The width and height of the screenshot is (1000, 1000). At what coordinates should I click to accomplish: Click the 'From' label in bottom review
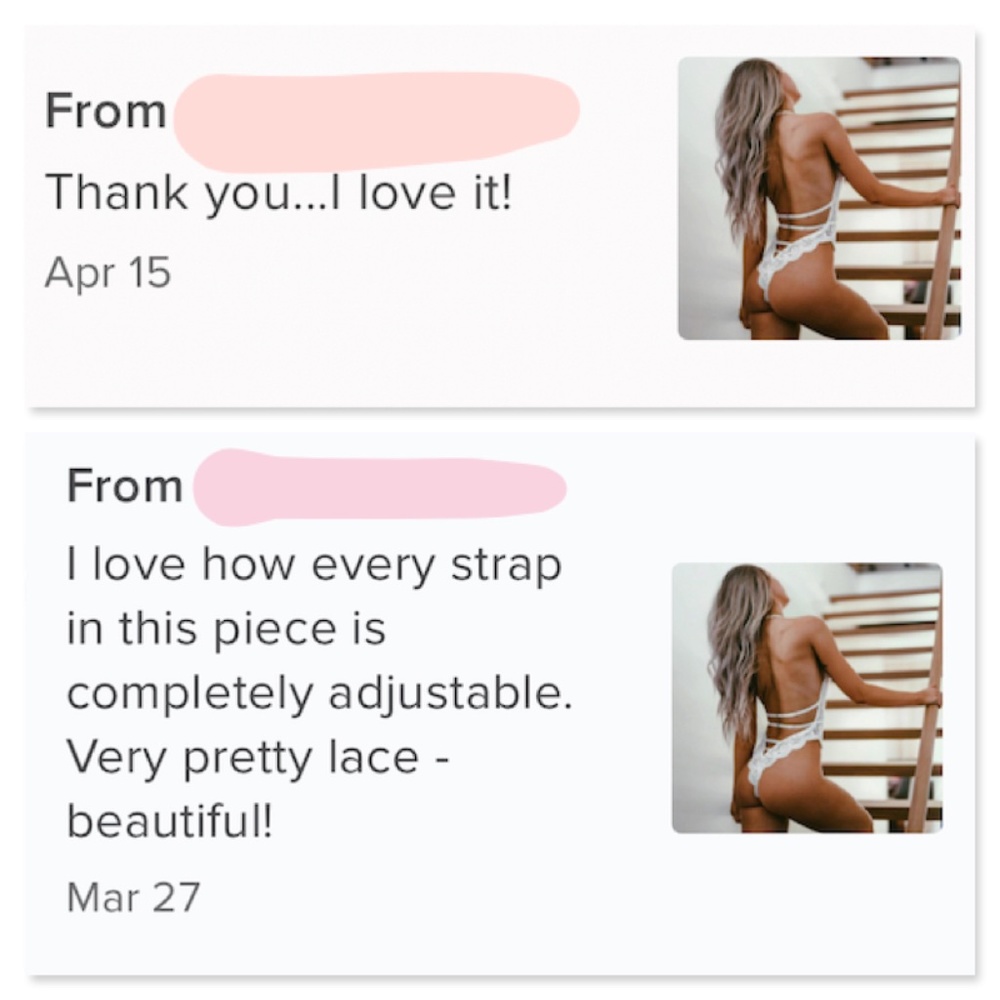125,487
